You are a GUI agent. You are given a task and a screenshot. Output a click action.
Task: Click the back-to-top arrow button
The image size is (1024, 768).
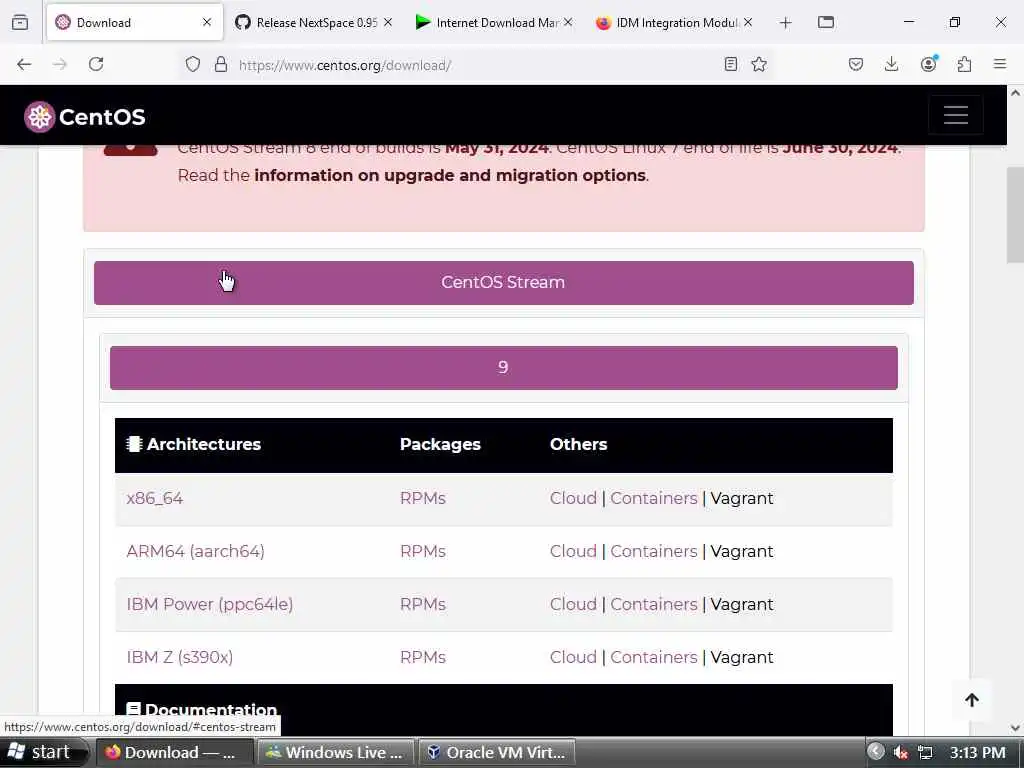click(972, 700)
